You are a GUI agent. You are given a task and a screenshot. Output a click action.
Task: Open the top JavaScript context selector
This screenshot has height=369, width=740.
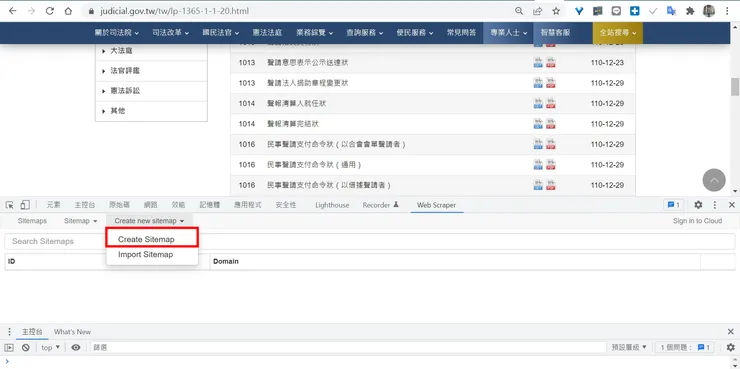tap(50, 348)
